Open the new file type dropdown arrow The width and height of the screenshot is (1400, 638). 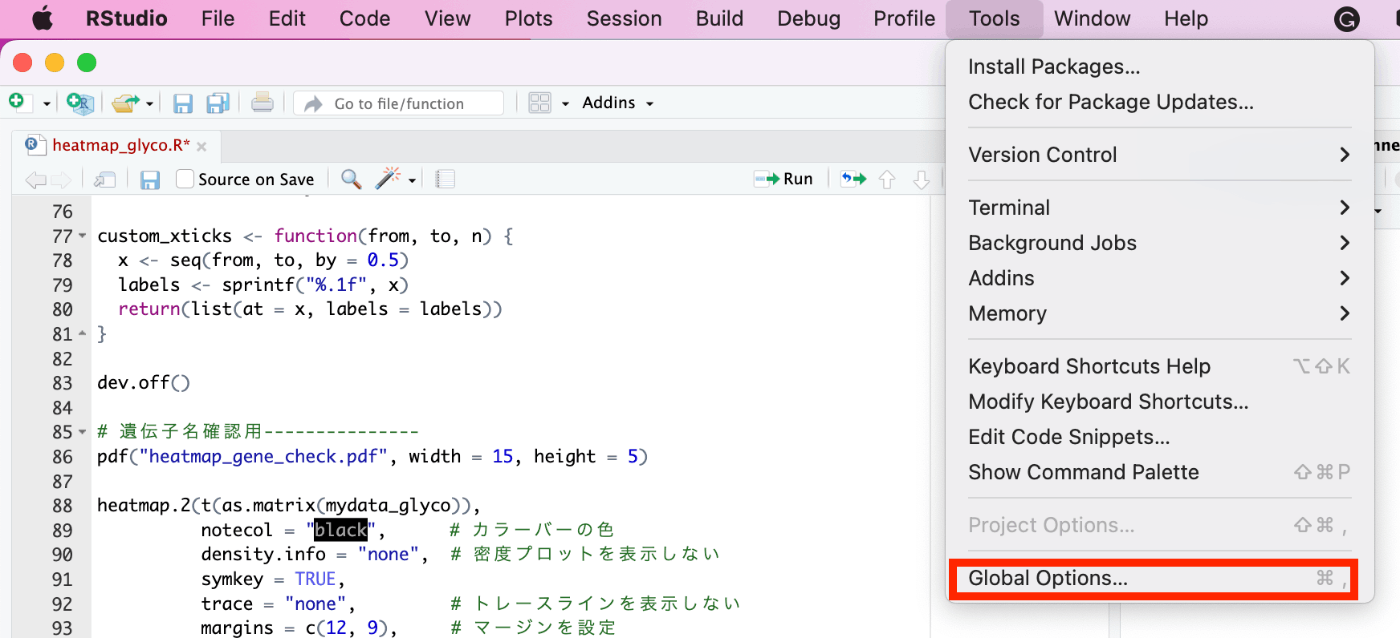[46, 103]
